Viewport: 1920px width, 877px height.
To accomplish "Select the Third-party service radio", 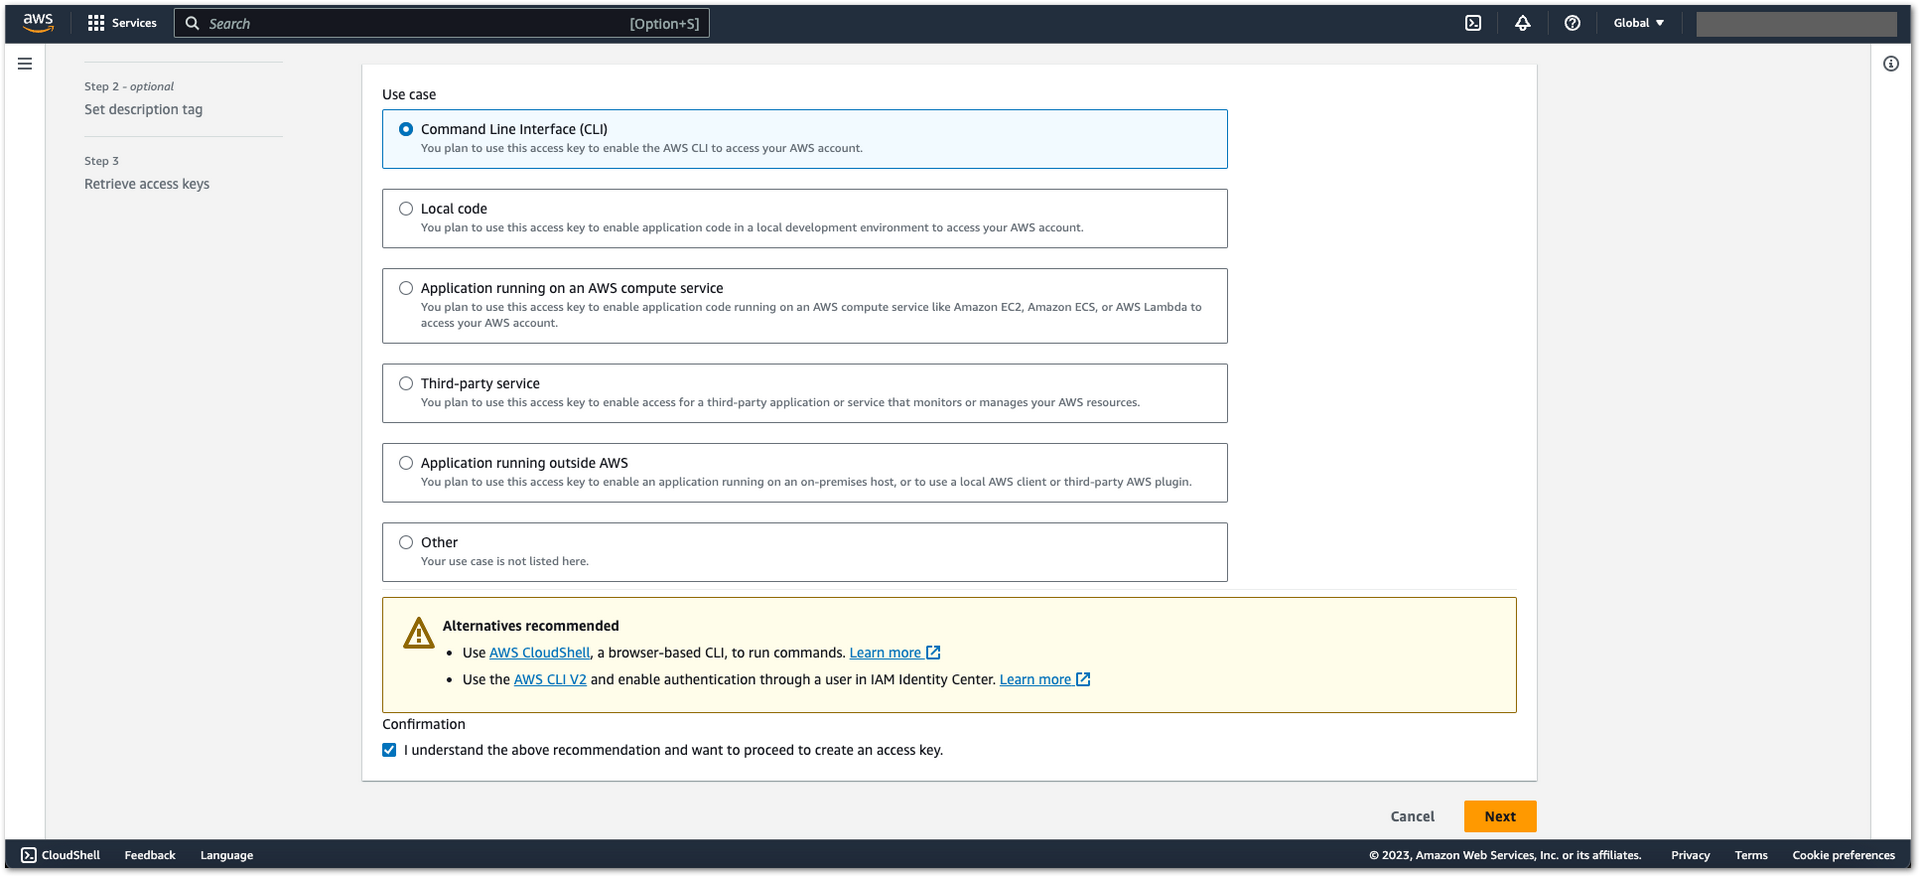I will 406,383.
